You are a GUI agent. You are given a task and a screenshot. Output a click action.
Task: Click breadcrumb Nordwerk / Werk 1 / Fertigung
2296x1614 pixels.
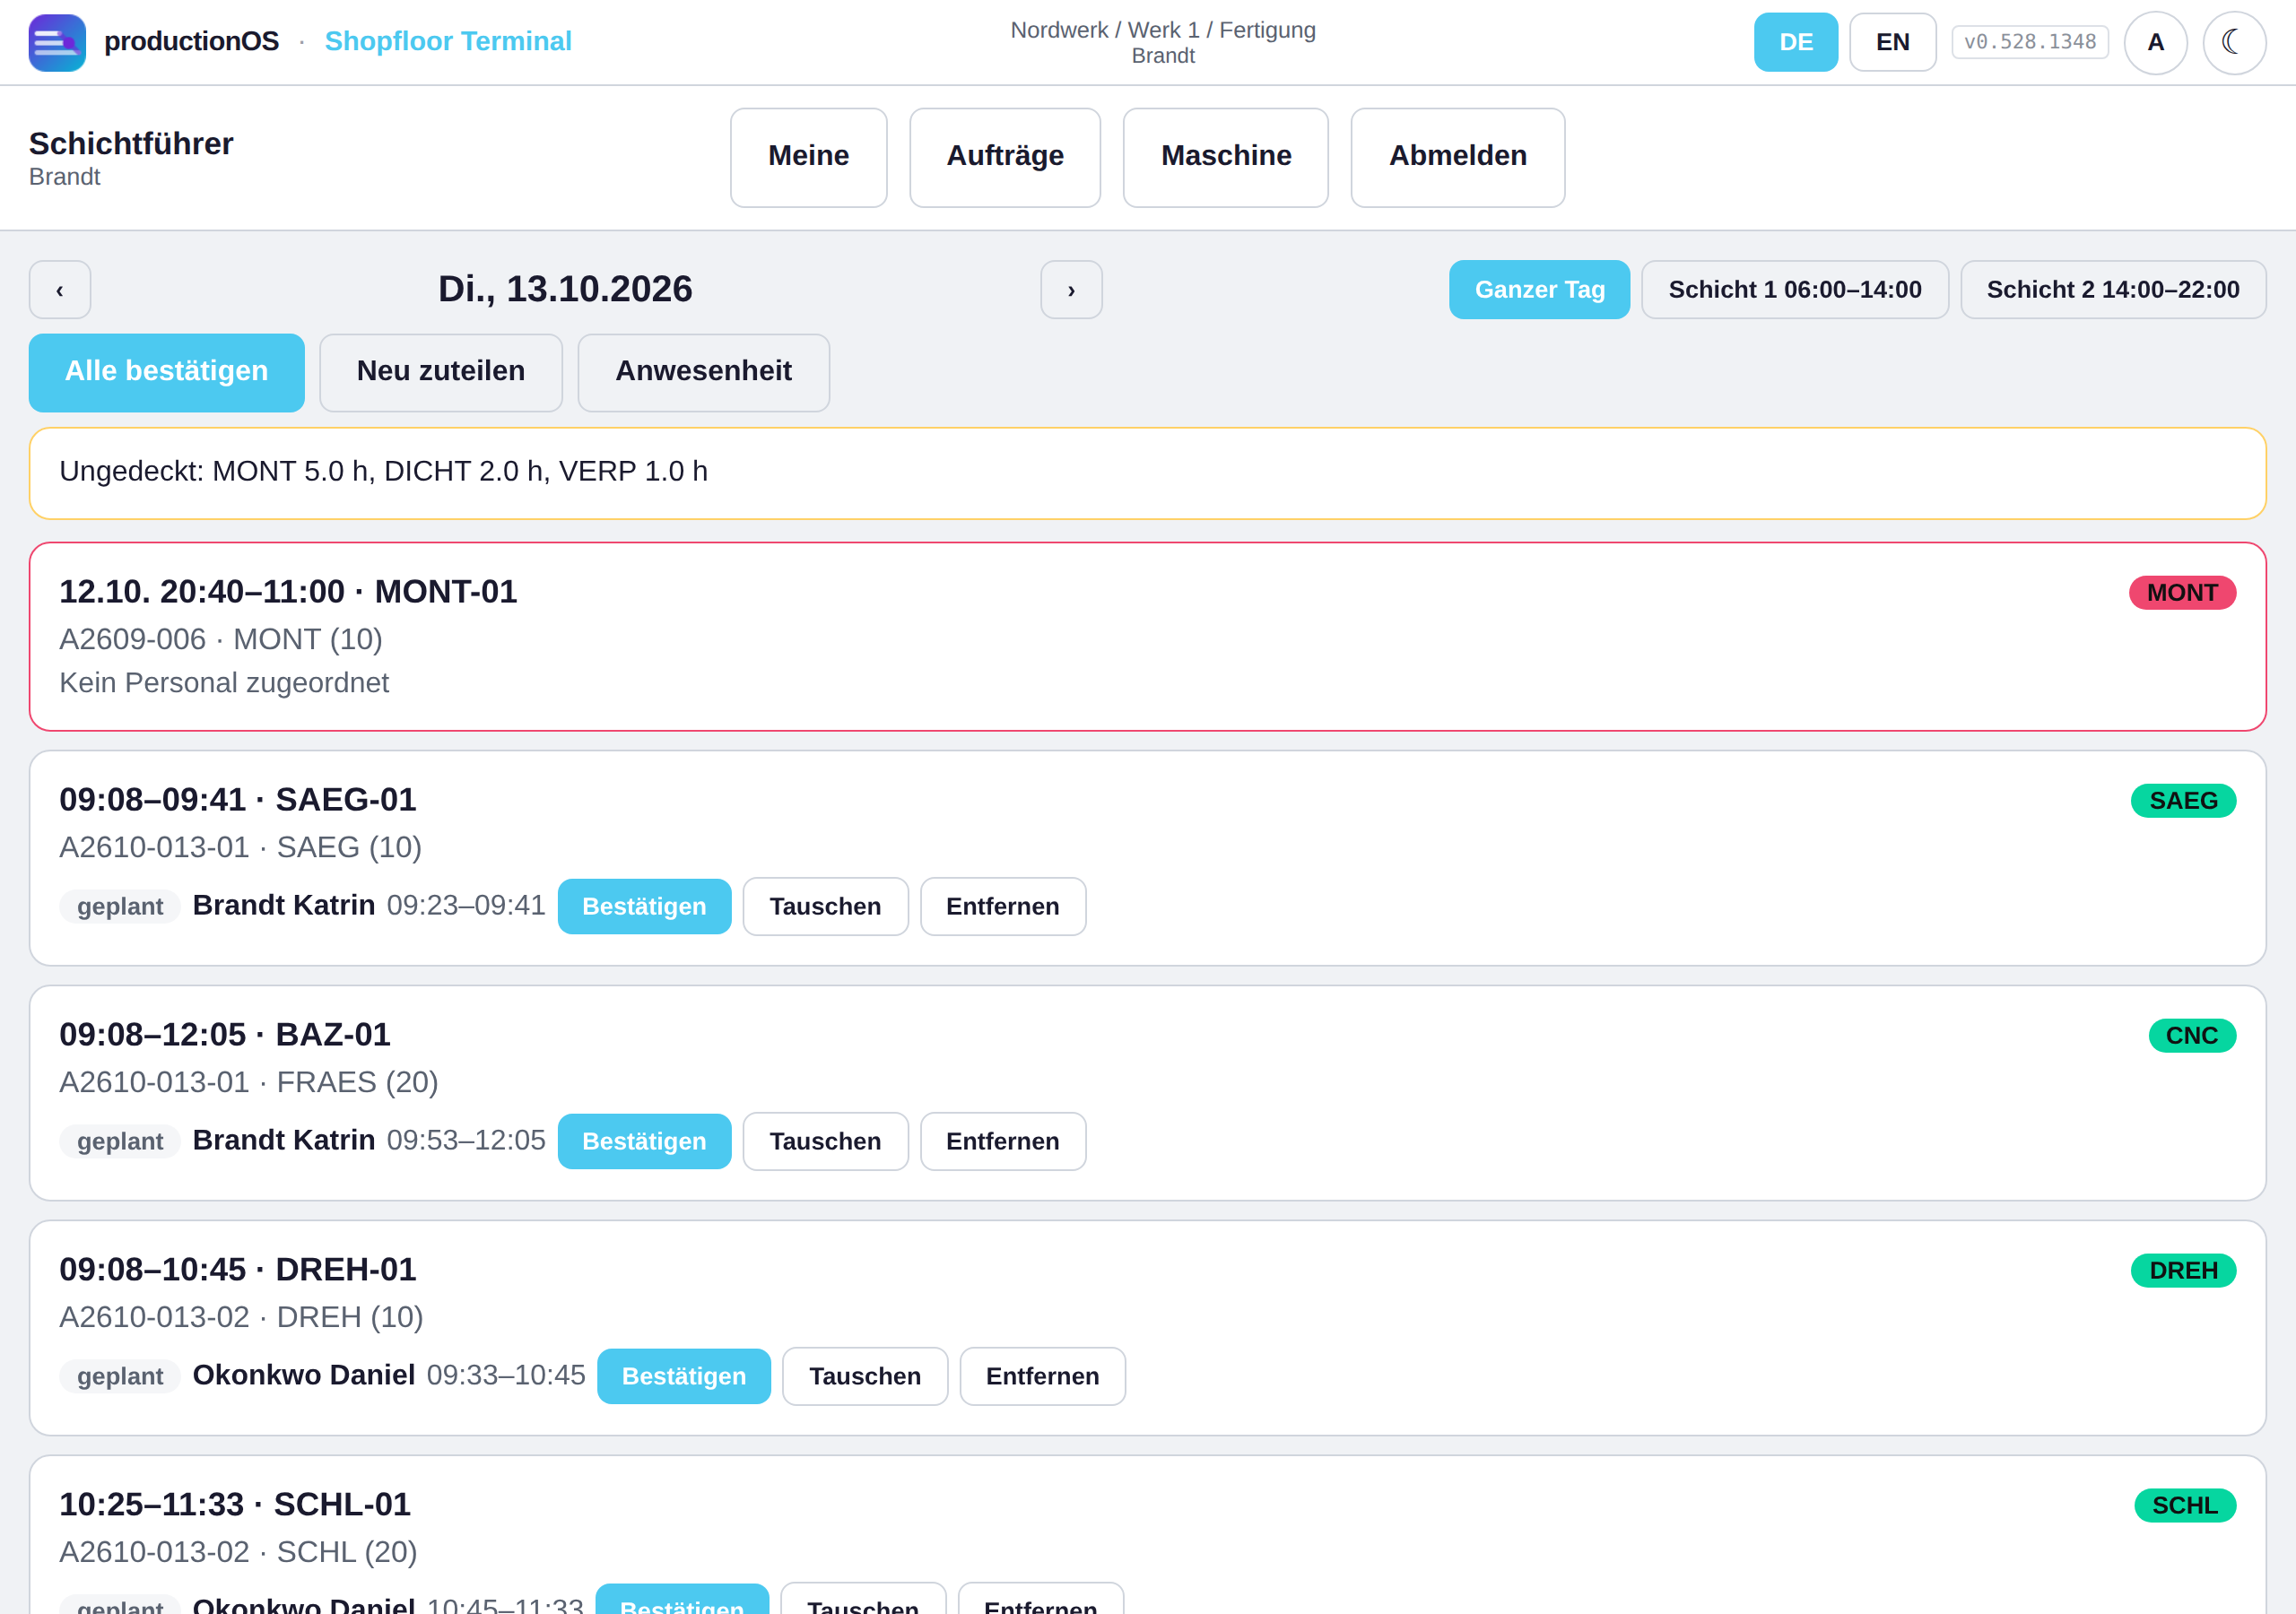click(x=1163, y=30)
